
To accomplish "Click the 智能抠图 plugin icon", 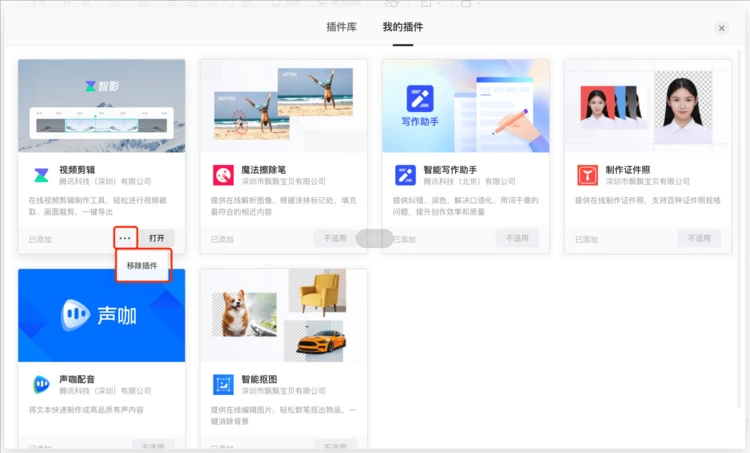I will click(222, 385).
